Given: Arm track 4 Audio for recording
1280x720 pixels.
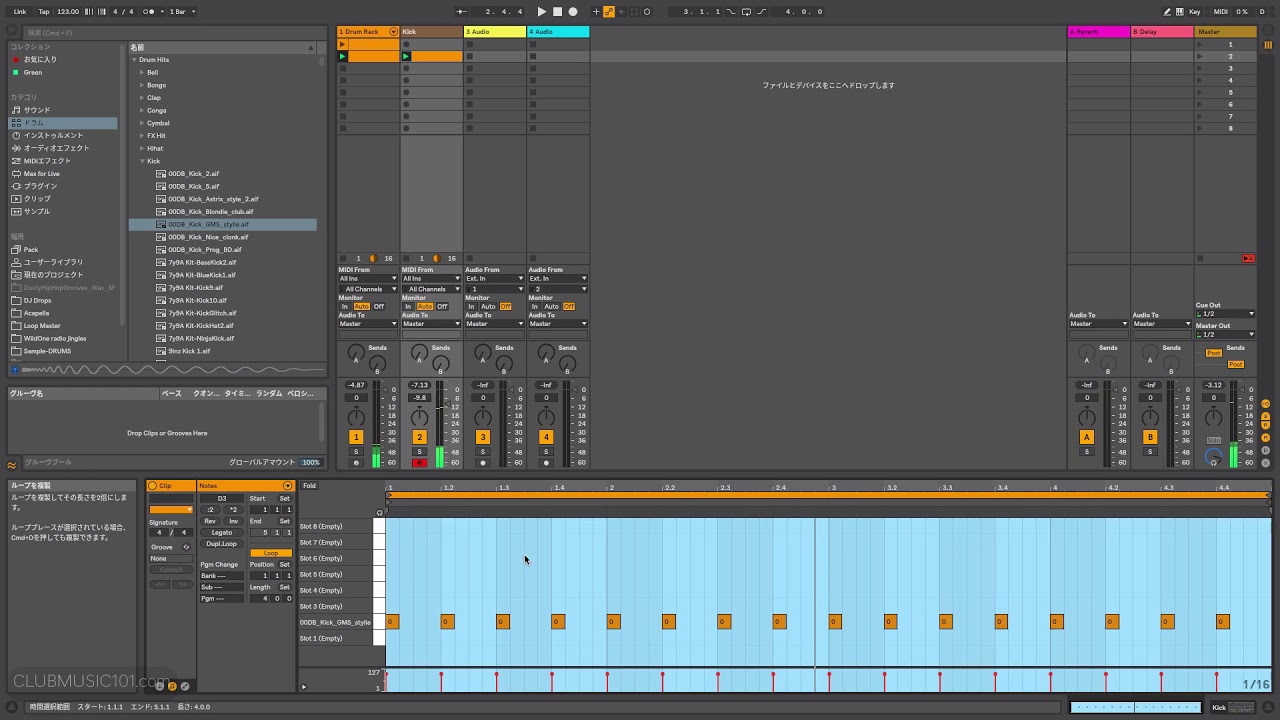Looking at the screenshot, I should (546, 463).
